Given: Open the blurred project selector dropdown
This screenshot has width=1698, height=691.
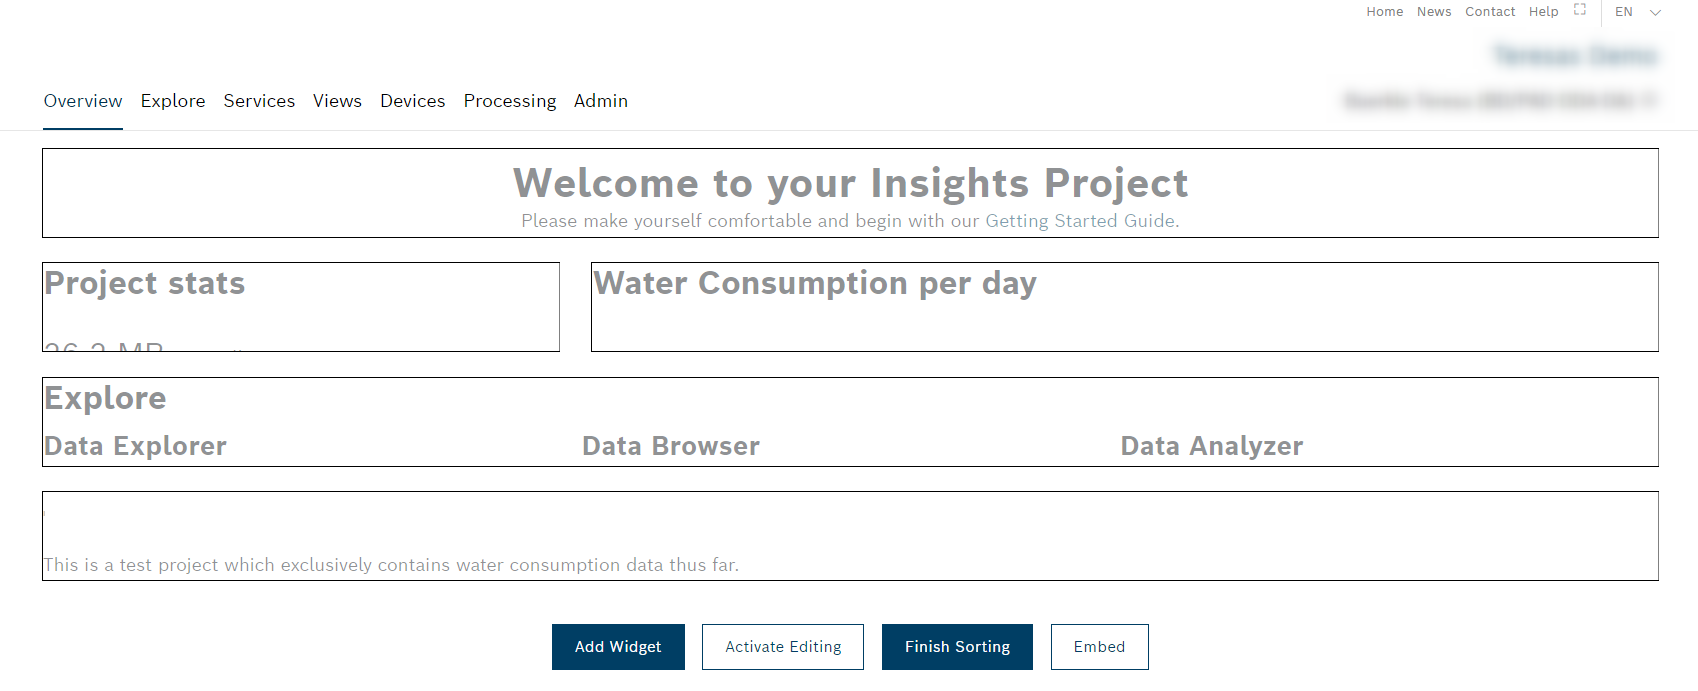Looking at the screenshot, I should point(1500,100).
